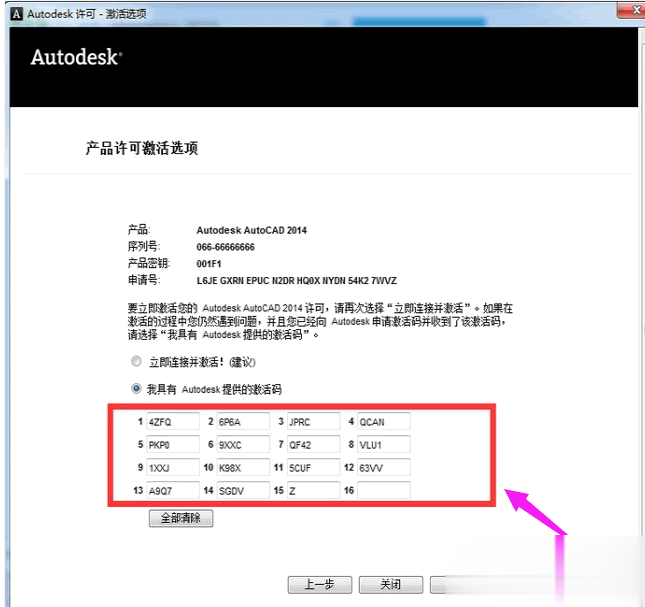Click activation code field 5 containing PKP0
This screenshot has width=645, height=607.
pyautogui.click(x=173, y=445)
